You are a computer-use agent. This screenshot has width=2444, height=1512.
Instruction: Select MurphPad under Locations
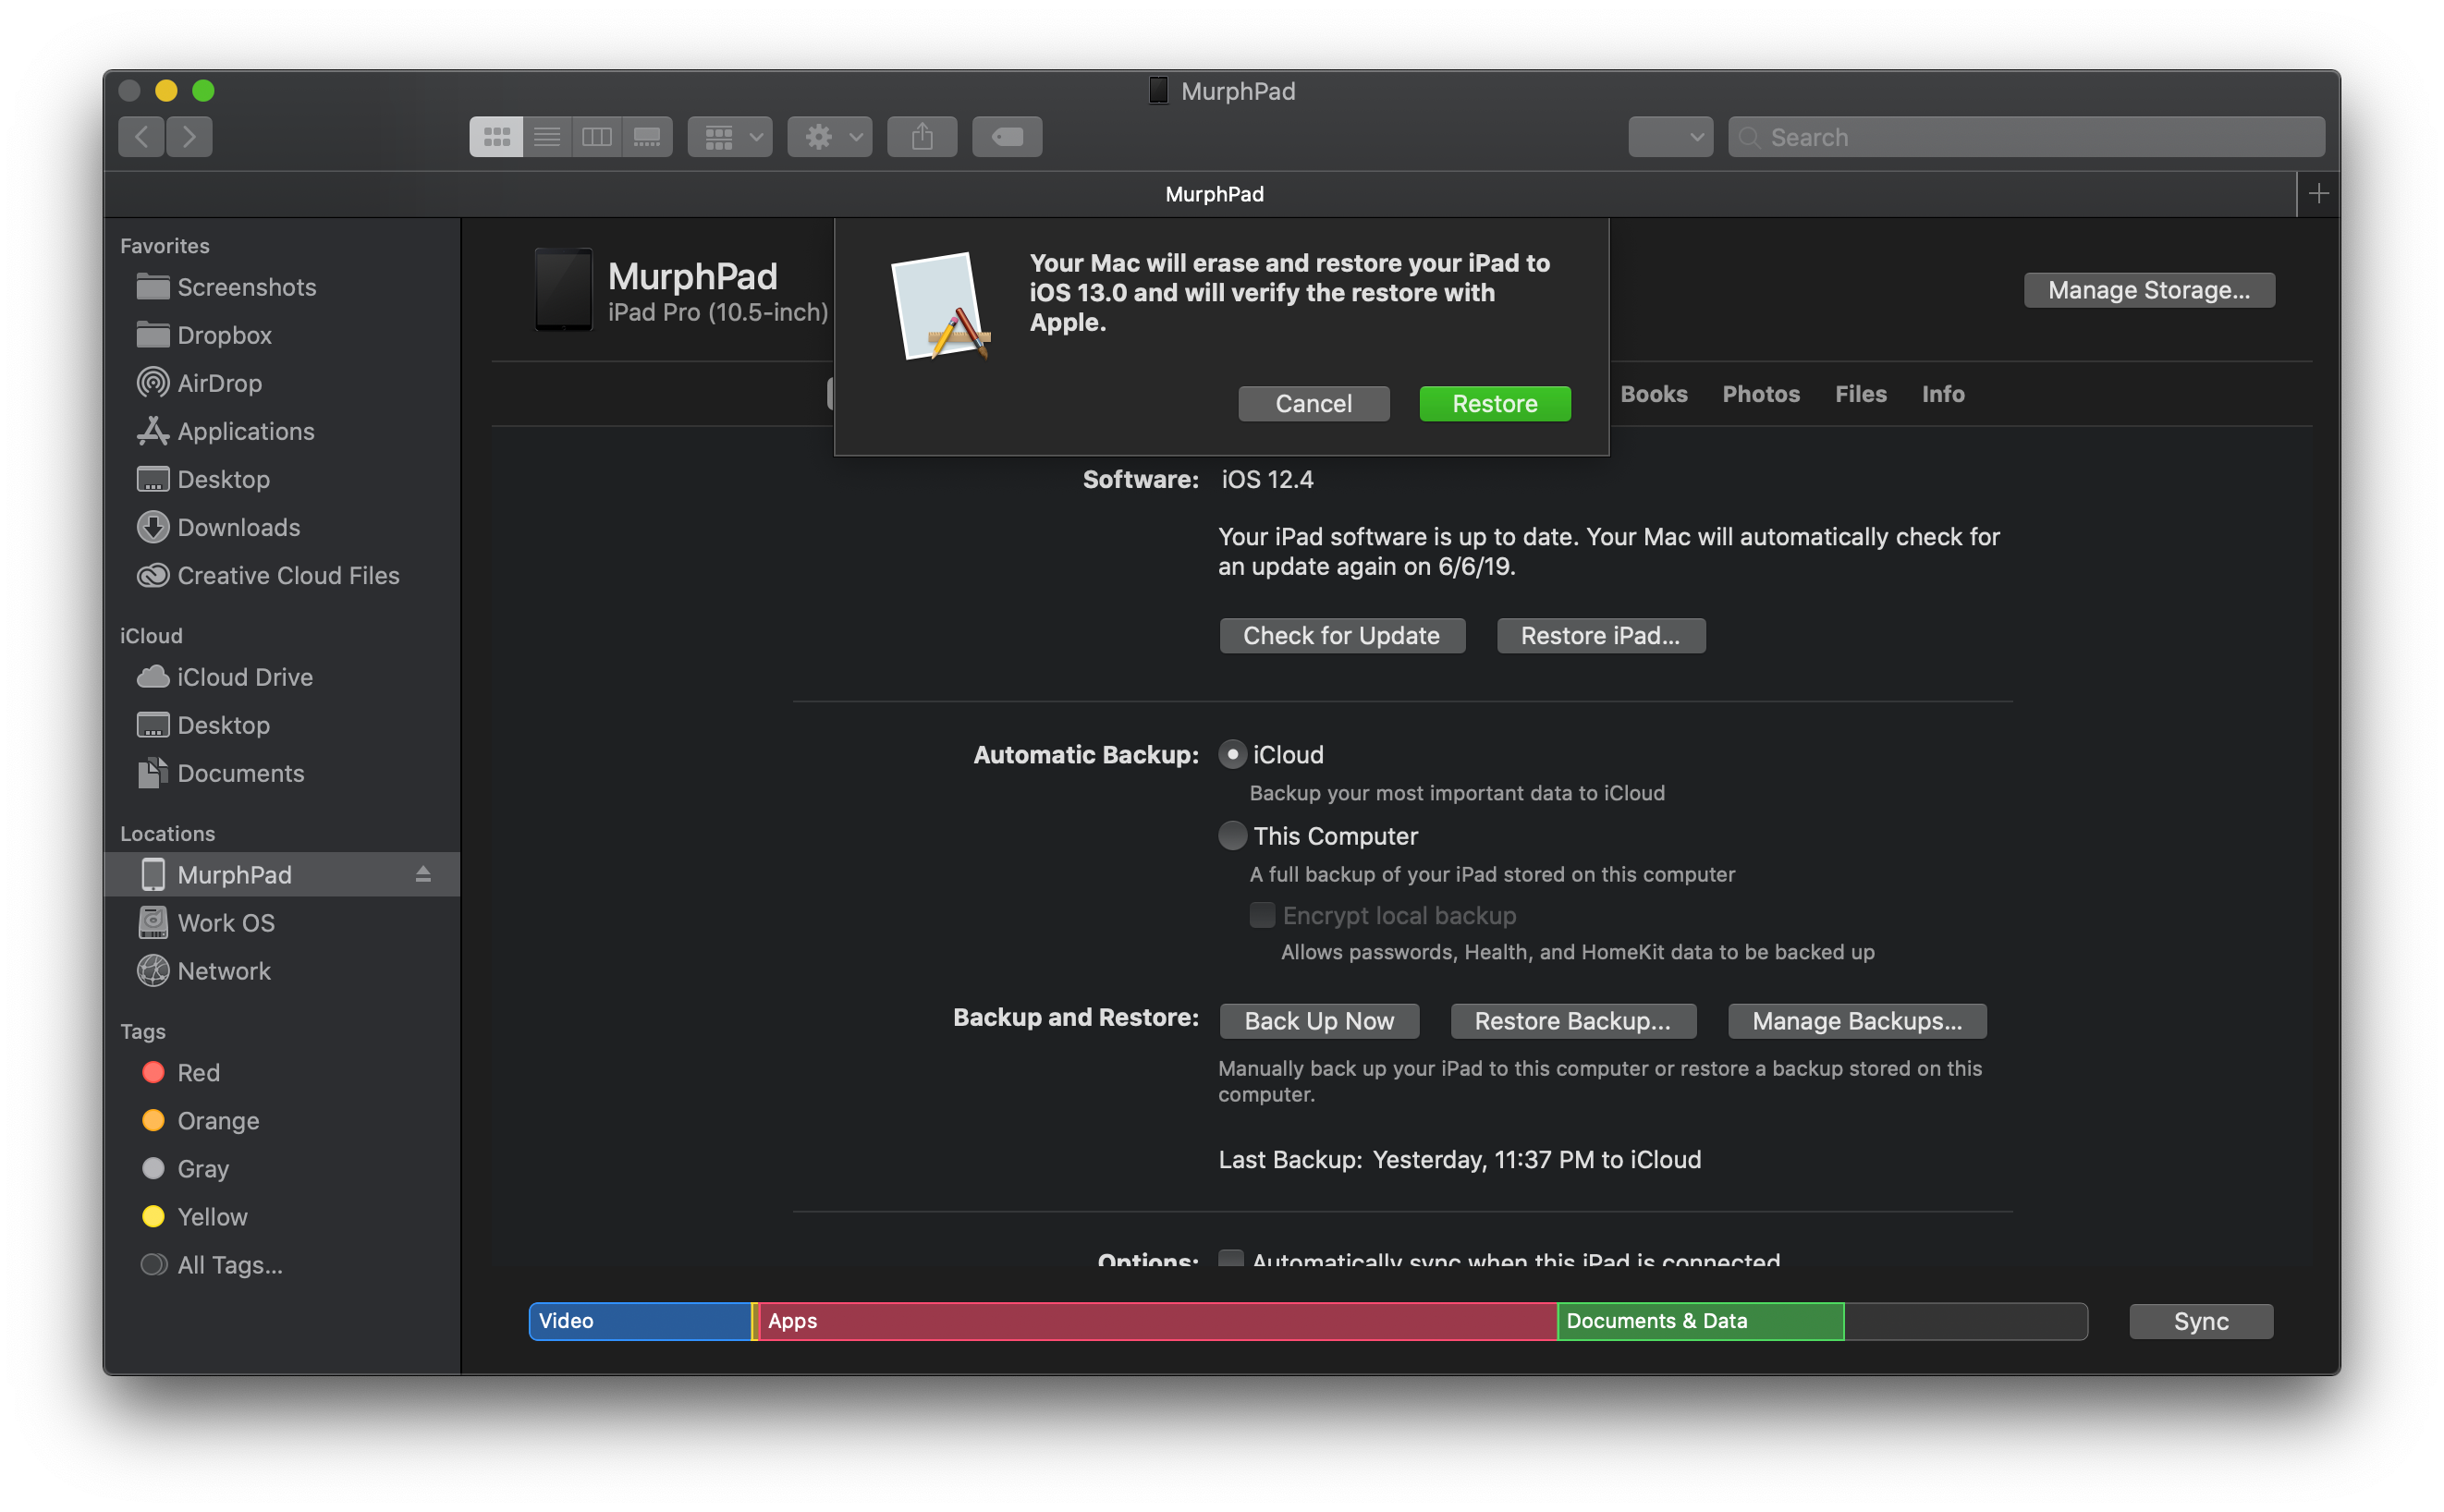[x=282, y=875]
